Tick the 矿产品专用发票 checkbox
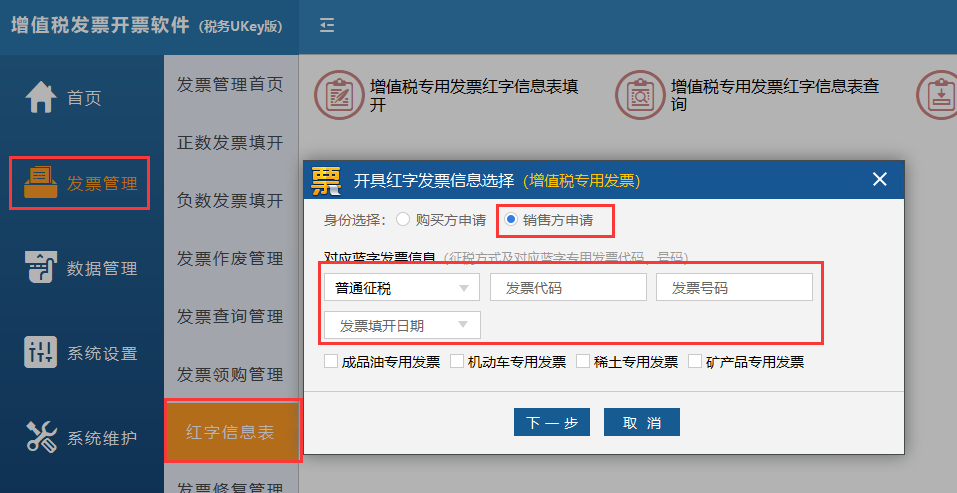The height and width of the screenshot is (493, 957). click(x=695, y=362)
